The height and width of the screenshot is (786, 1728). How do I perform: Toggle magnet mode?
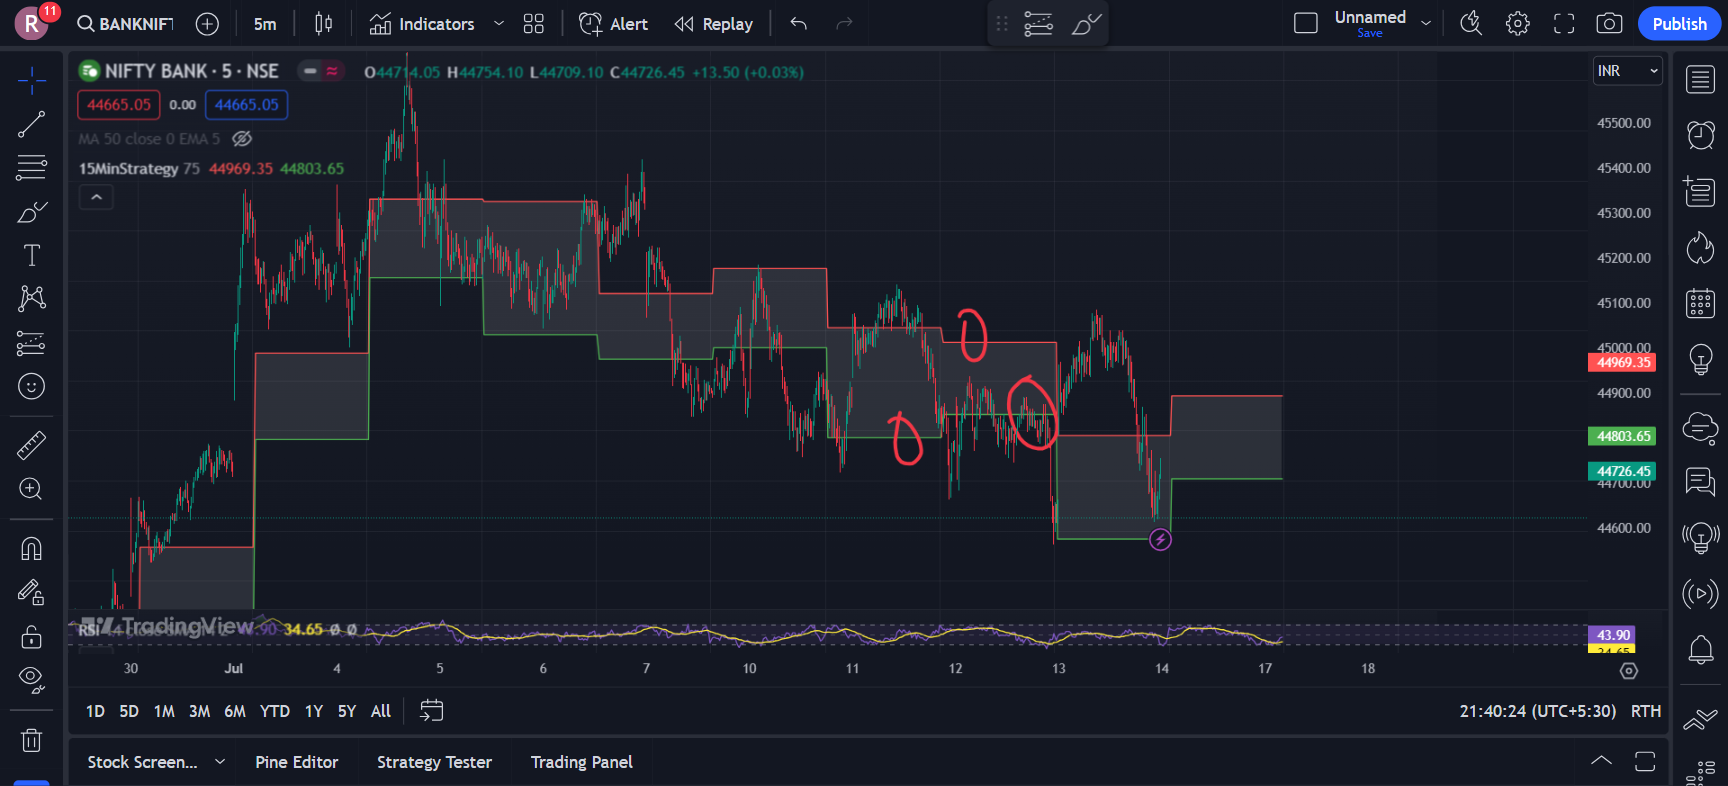click(31, 548)
